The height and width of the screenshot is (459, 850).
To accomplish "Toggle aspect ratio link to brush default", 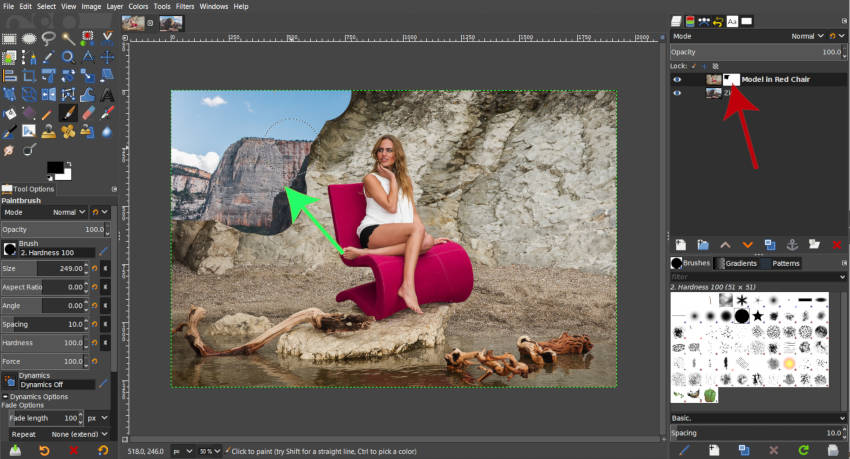I will [x=105, y=287].
